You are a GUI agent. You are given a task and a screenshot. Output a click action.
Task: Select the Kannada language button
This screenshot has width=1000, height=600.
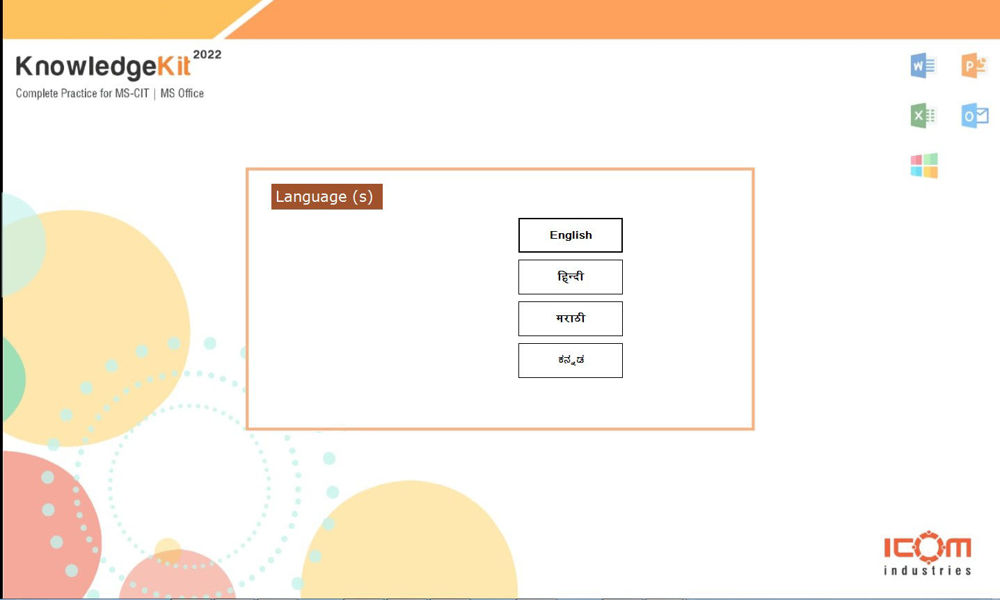coord(570,360)
